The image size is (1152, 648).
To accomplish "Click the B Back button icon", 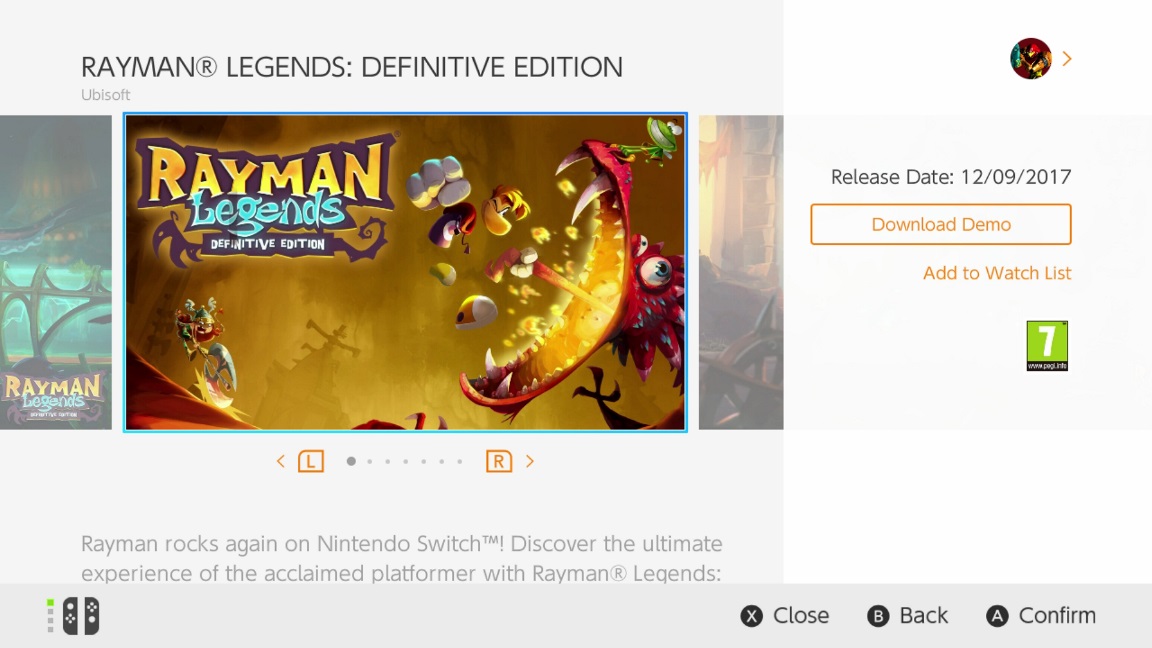I will click(878, 616).
